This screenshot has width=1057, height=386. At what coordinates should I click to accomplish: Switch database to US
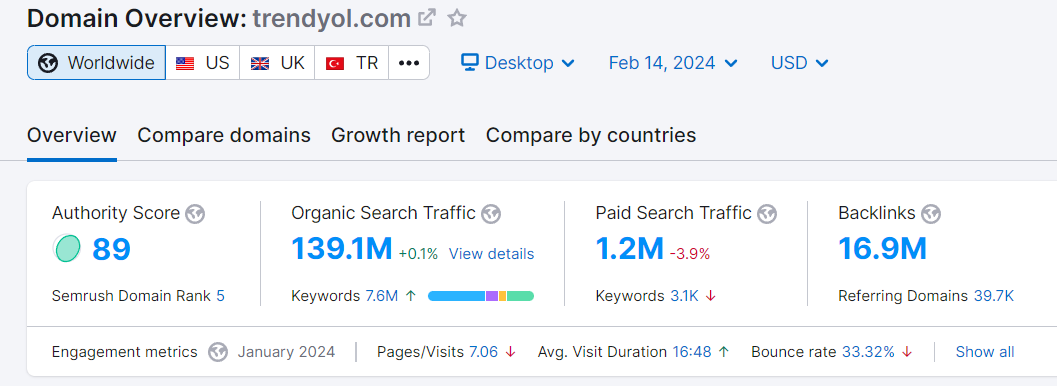click(x=203, y=63)
